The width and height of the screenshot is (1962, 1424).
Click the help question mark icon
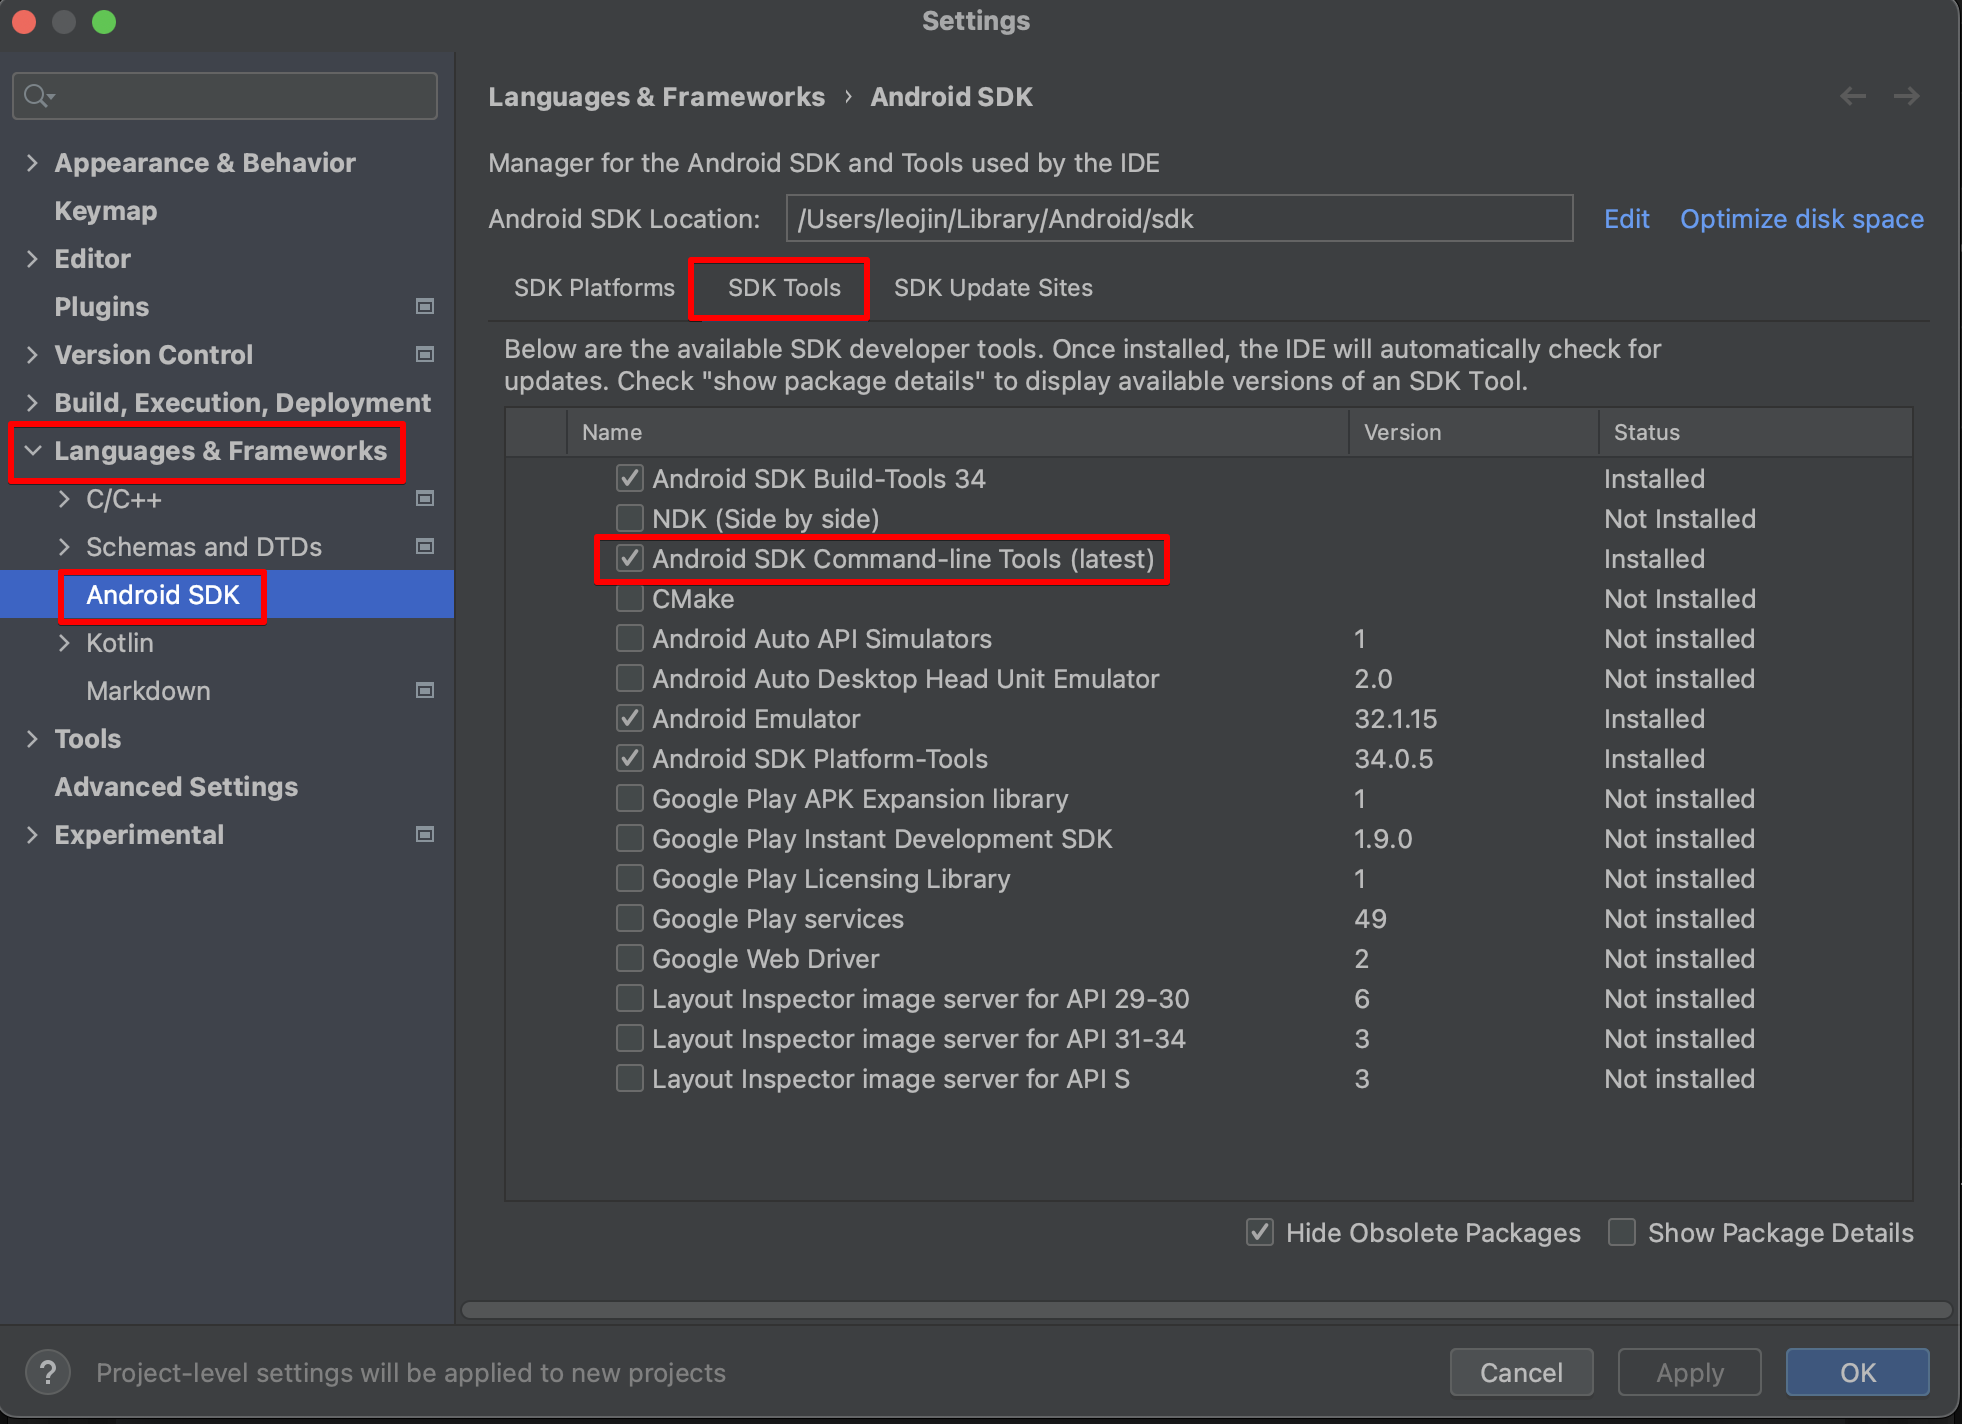coord(47,1372)
